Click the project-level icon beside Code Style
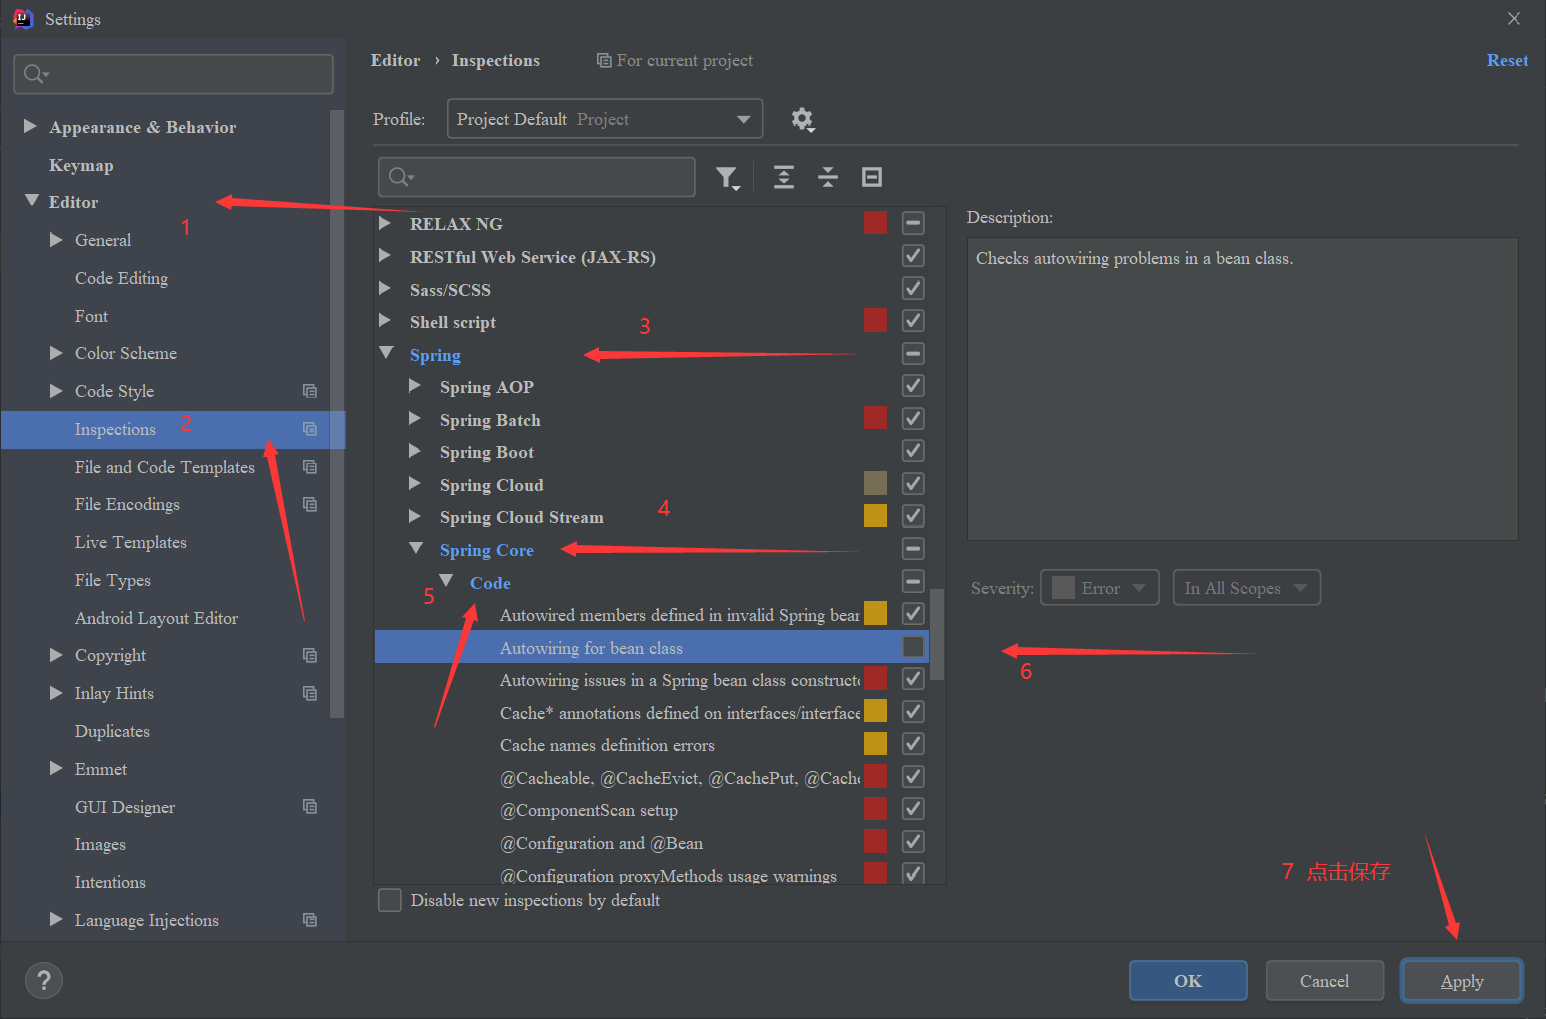This screenshot has height=1019, width=1546. (x=310, y=391)
